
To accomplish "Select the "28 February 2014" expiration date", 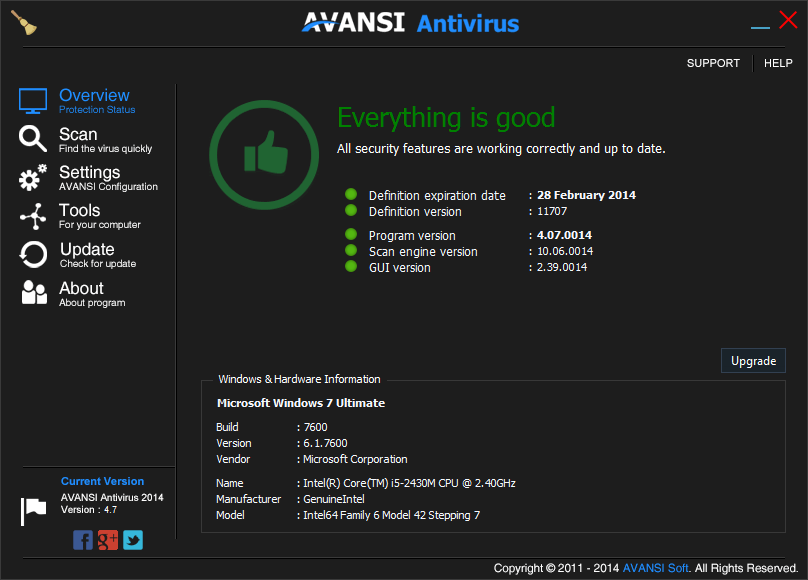I will 586,195.
